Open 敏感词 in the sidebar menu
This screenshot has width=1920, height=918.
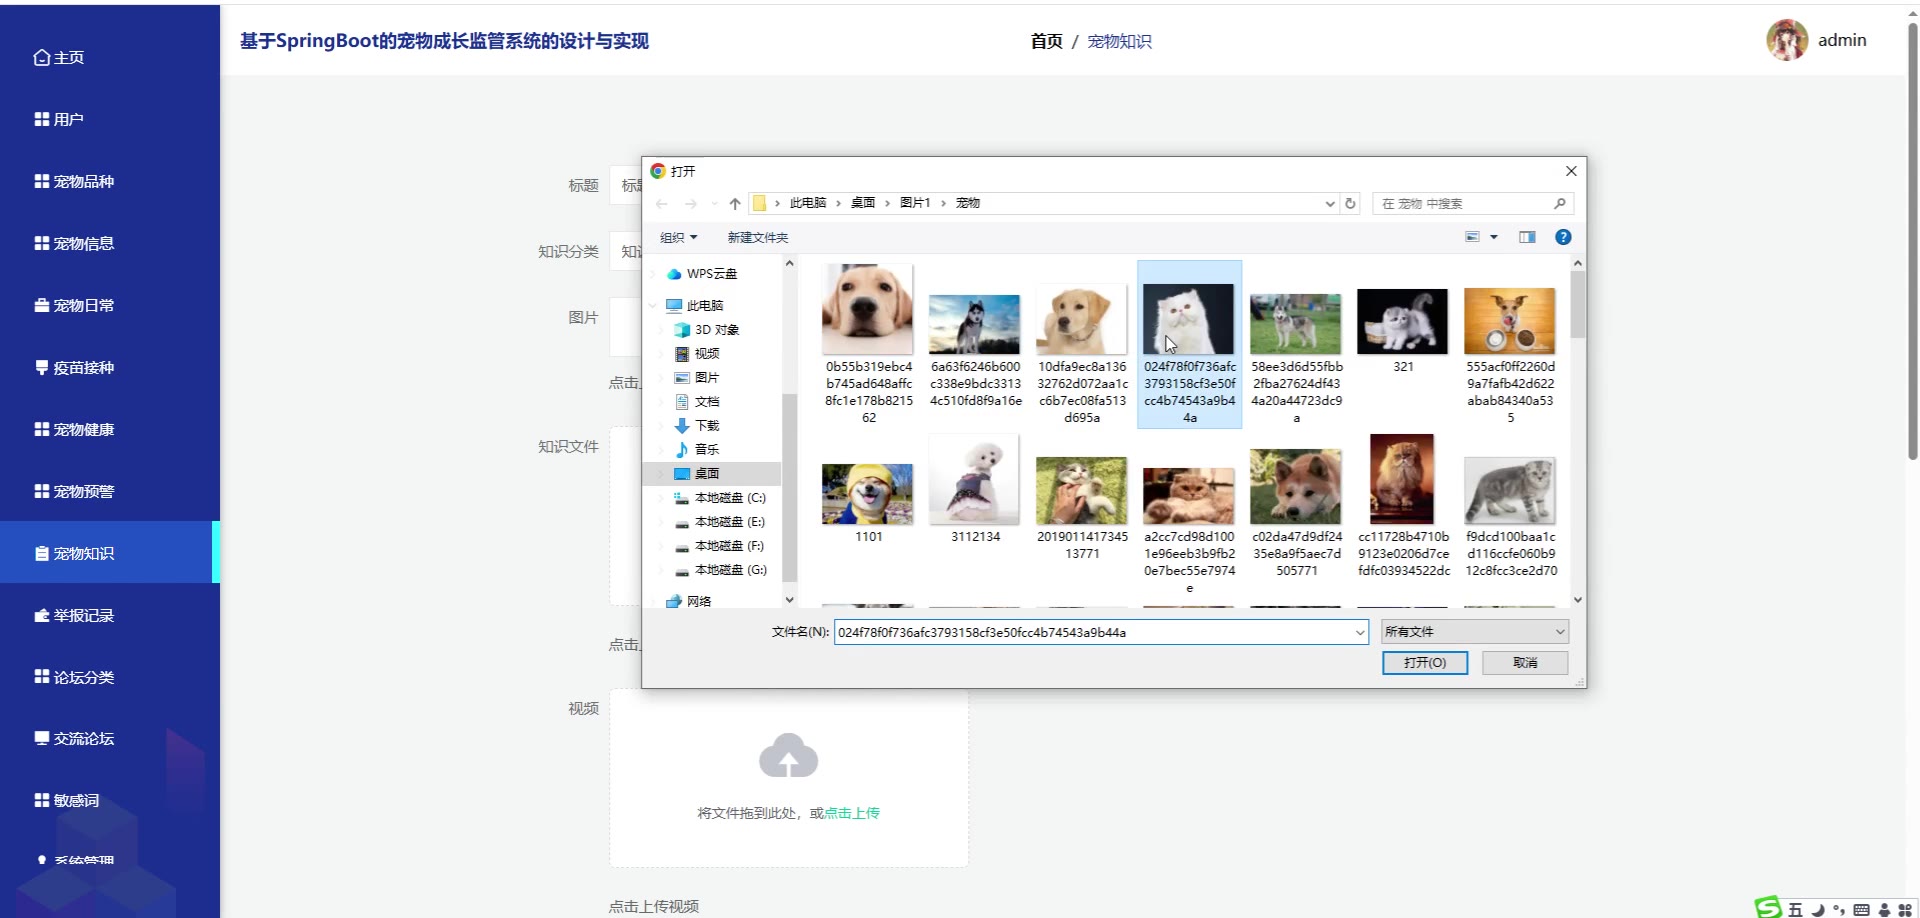(x=110, y=801)
